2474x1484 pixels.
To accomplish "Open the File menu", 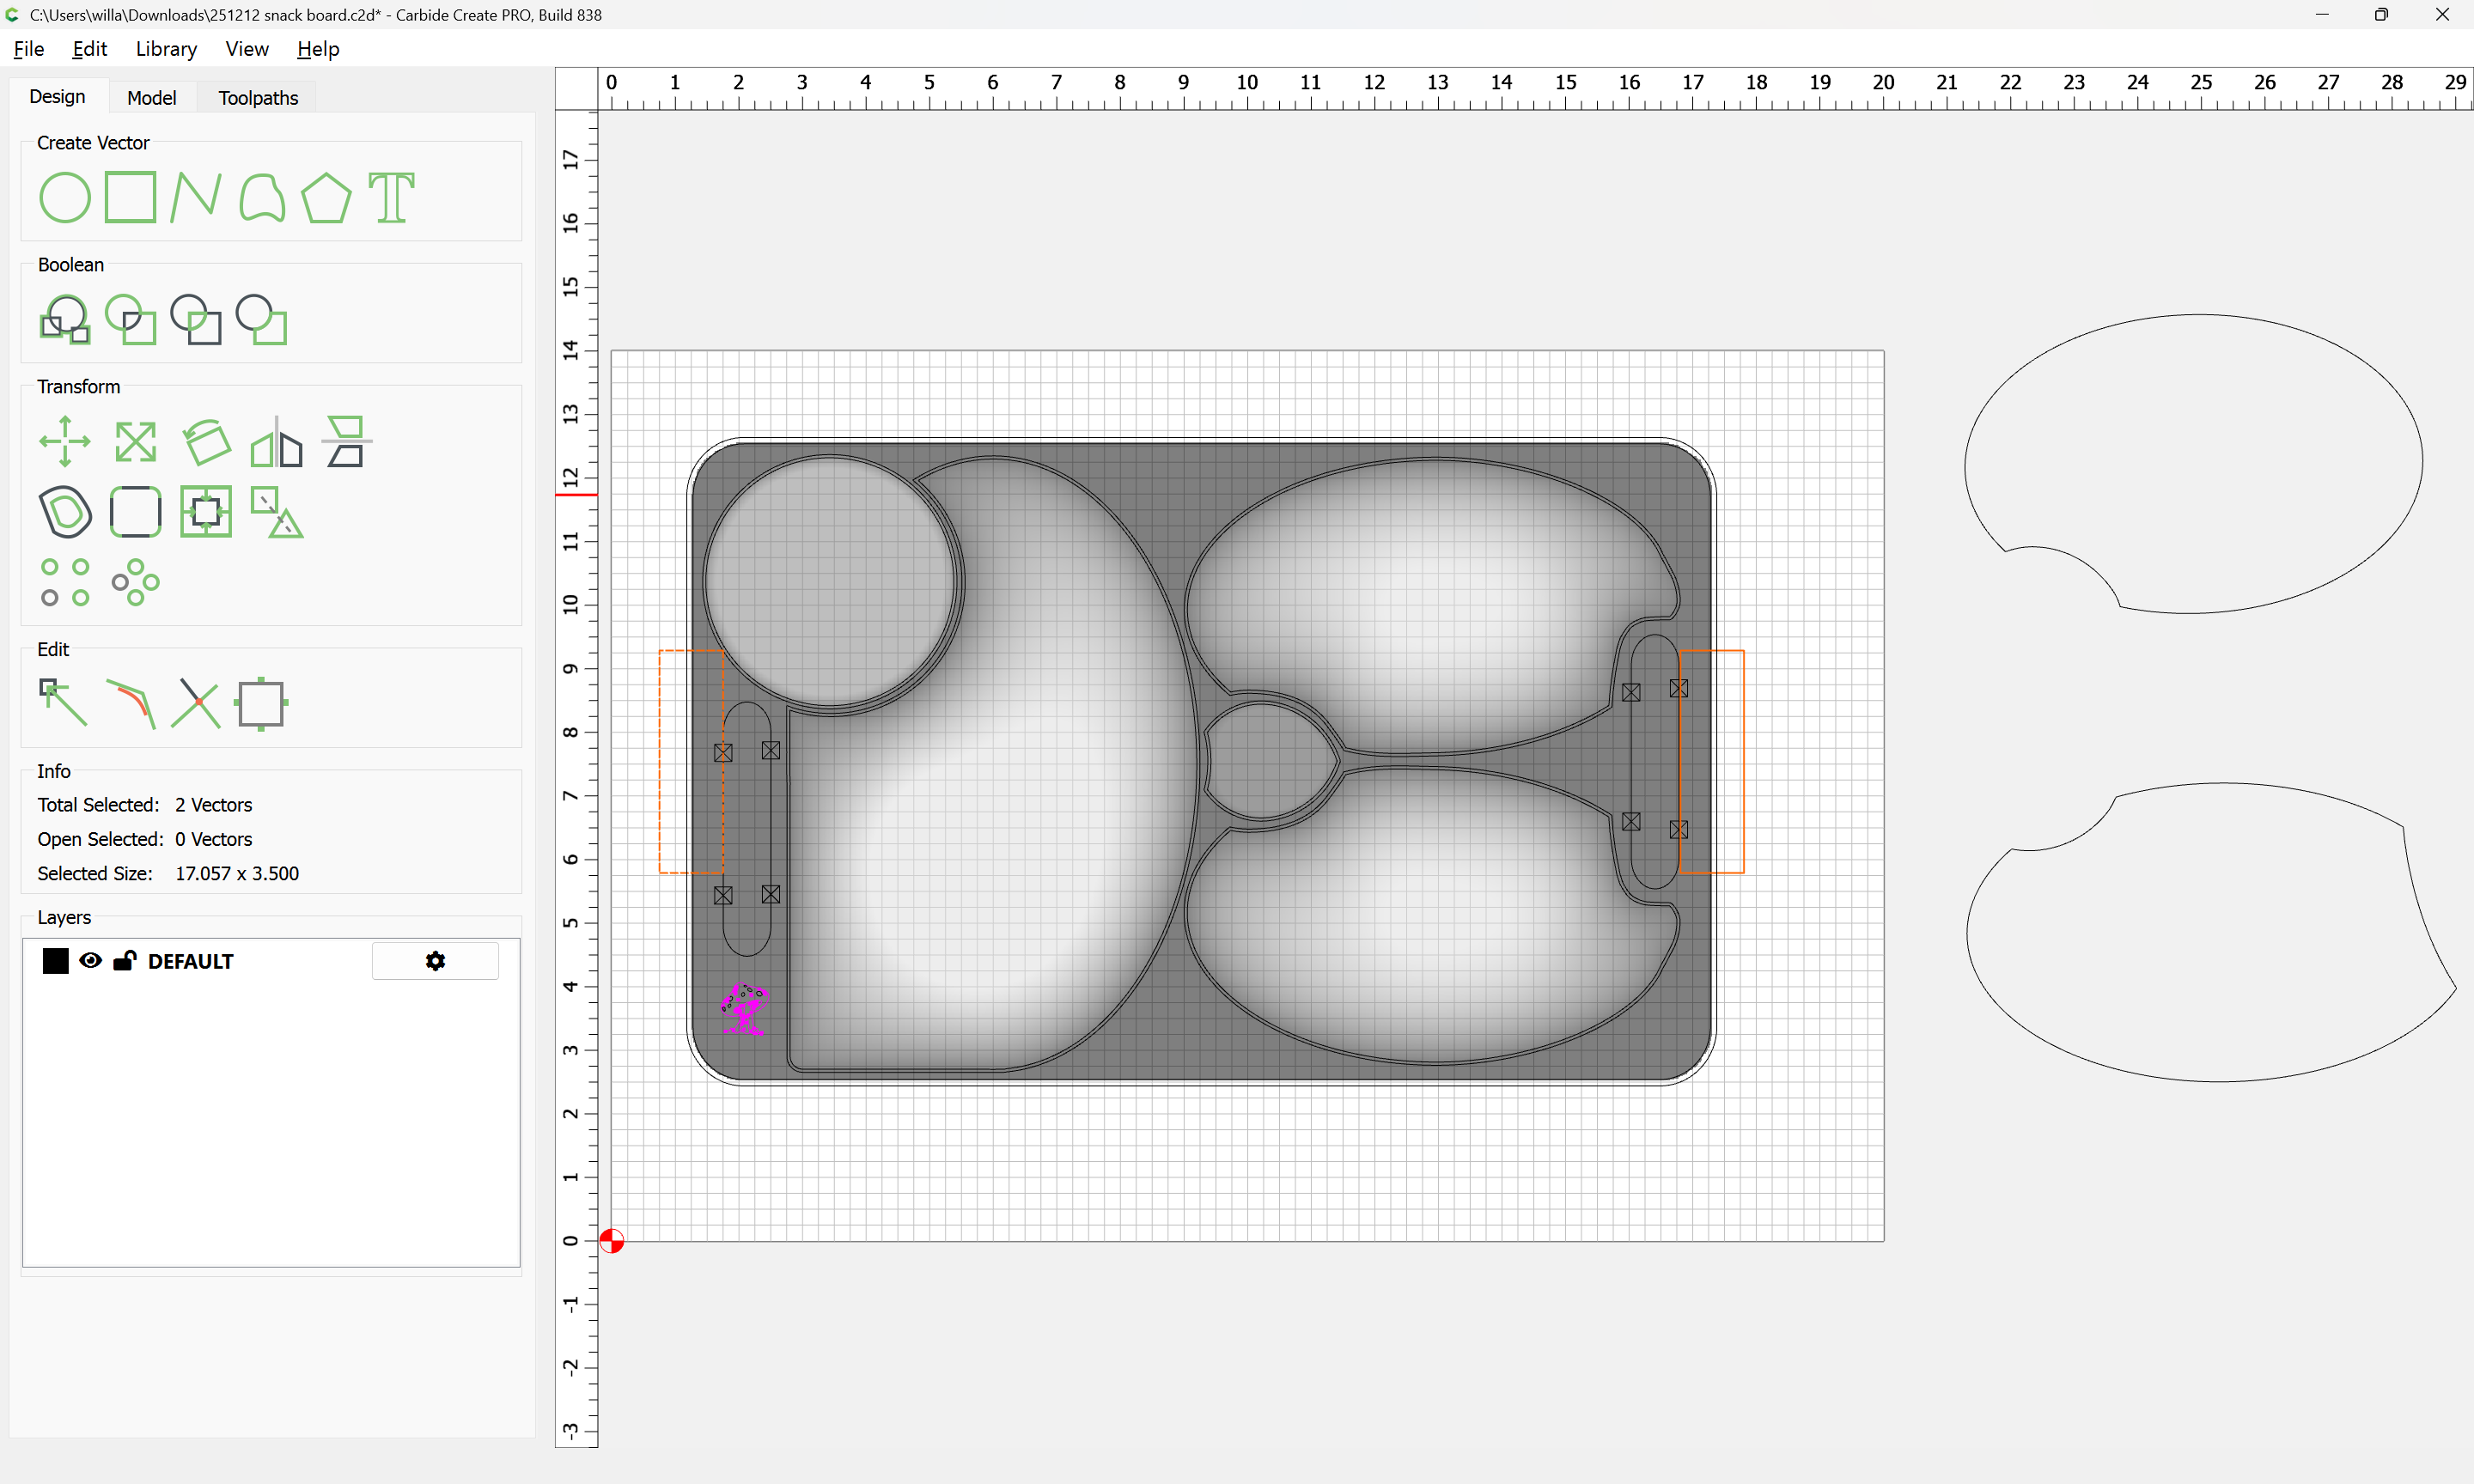I will (28, 49).
